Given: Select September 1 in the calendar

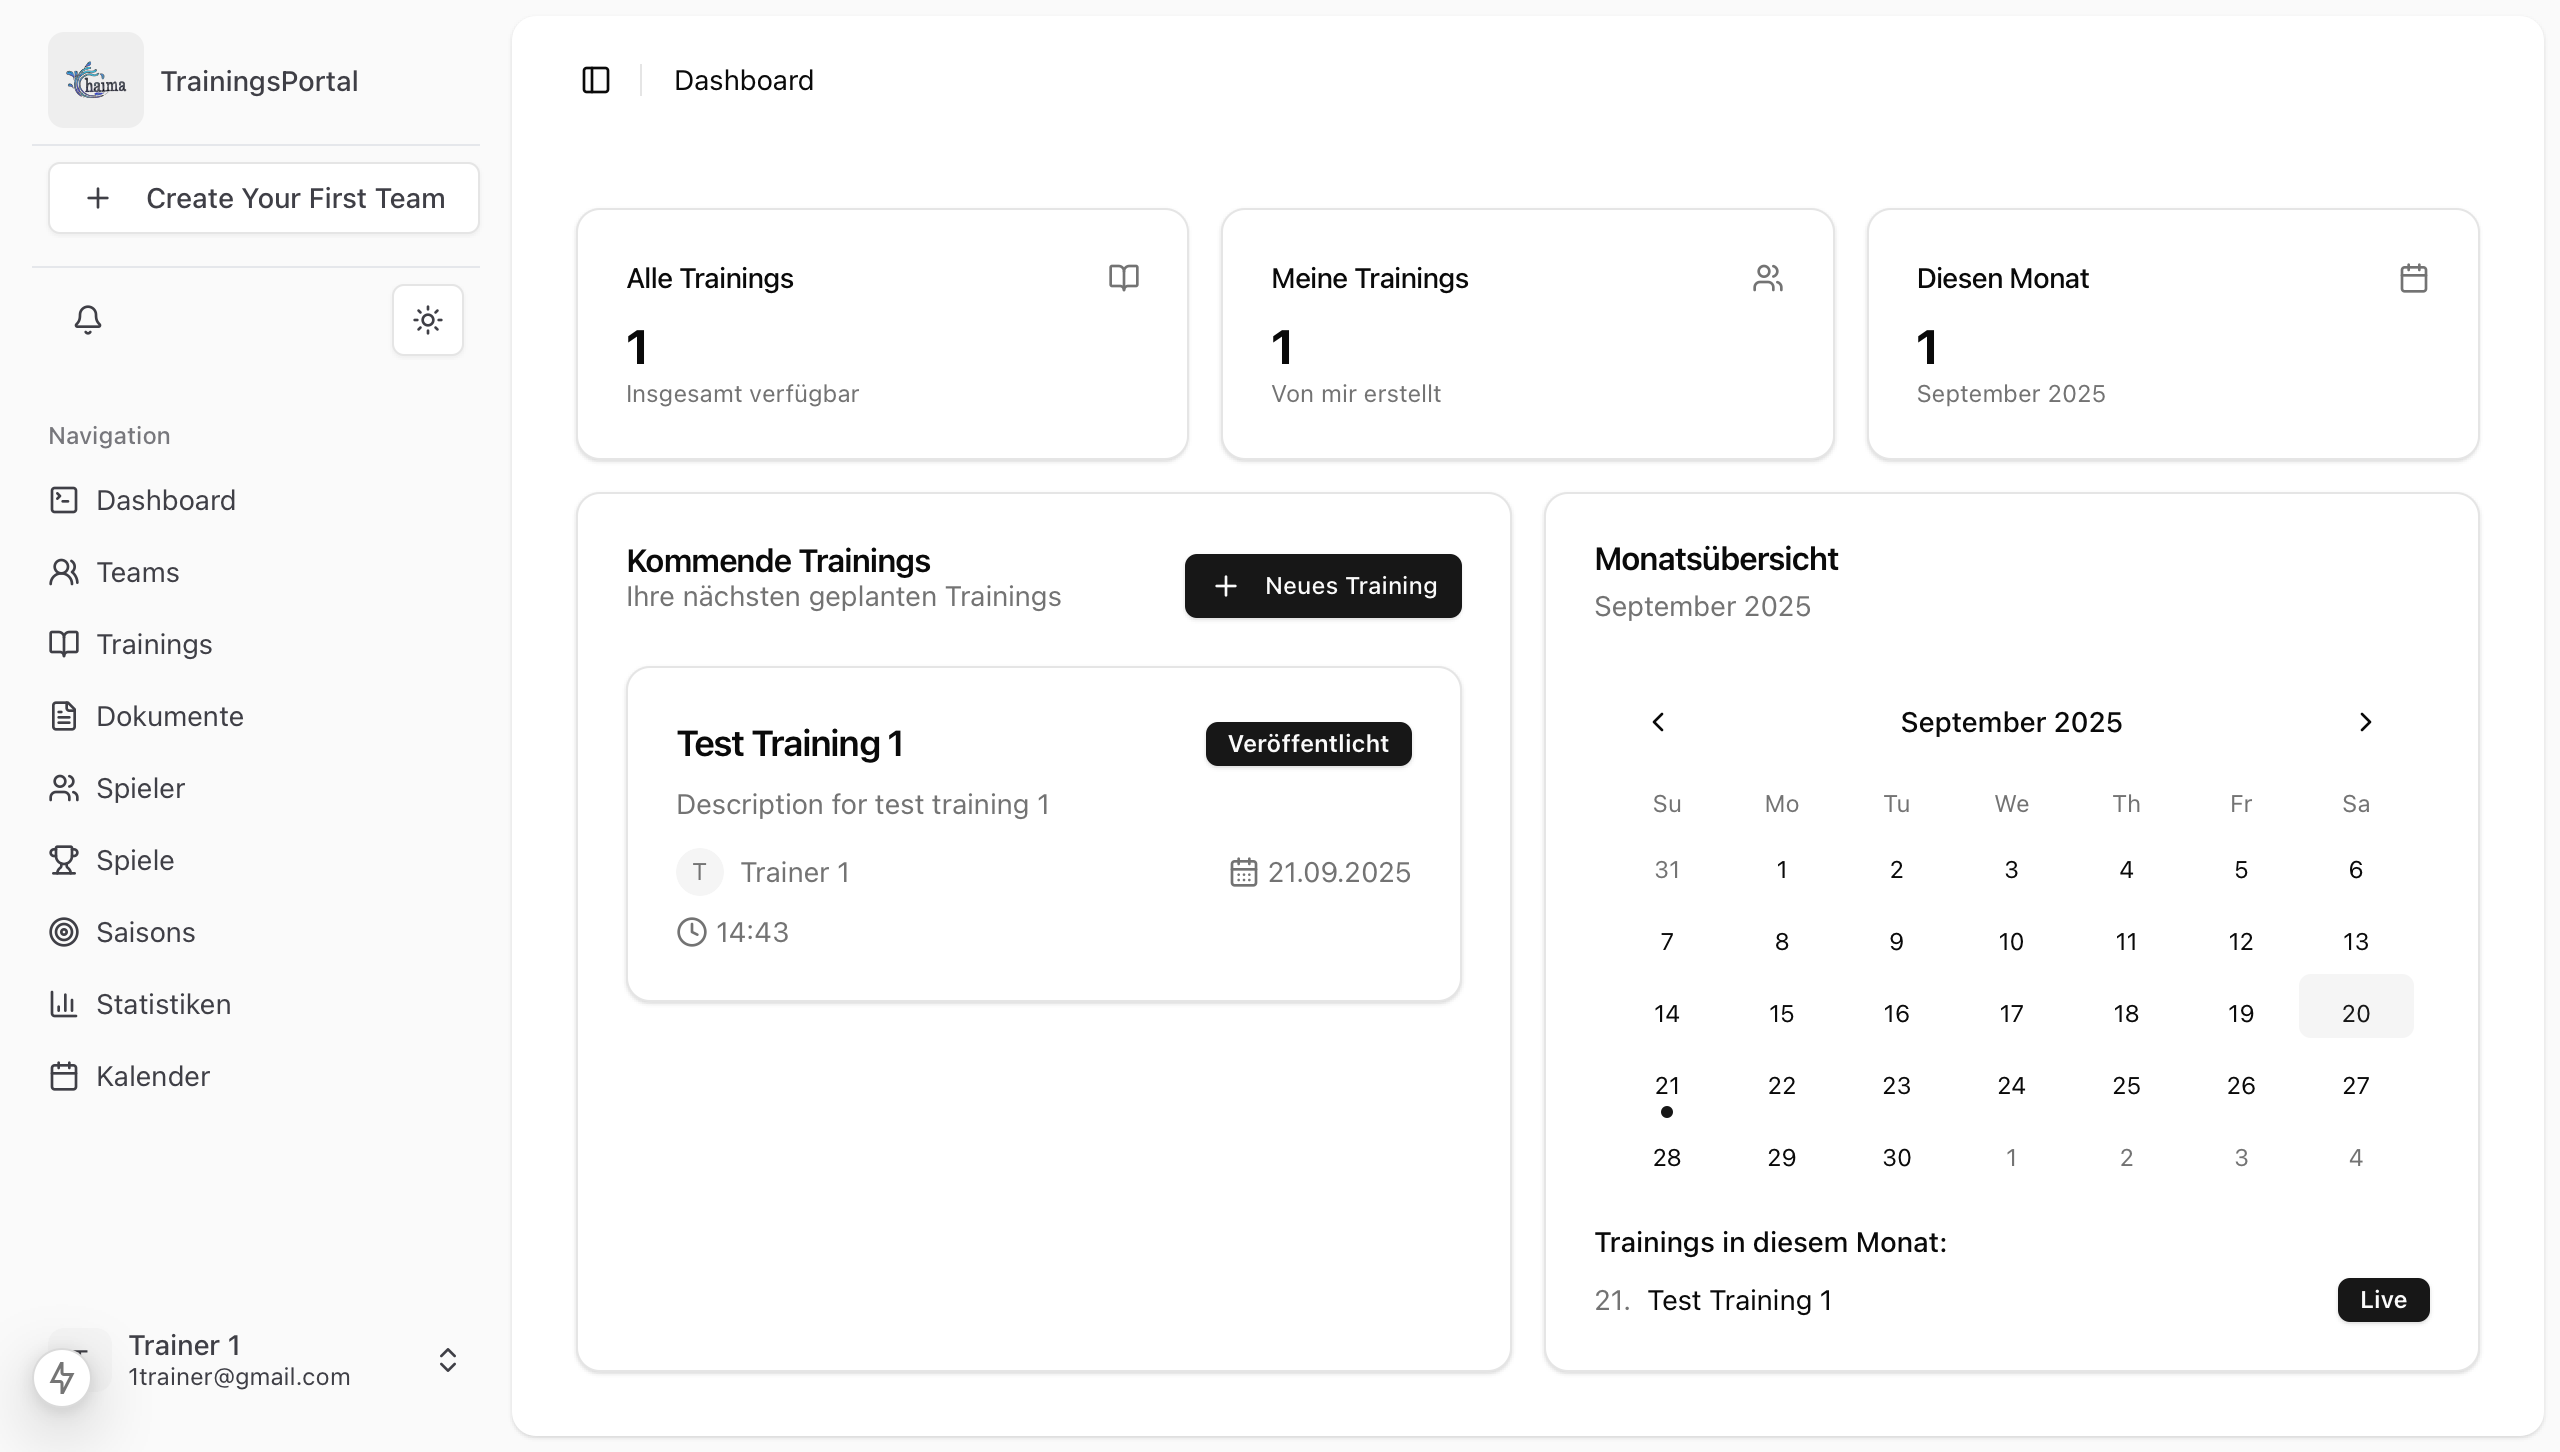Looking at the screenshot, I should (1782, 870).
